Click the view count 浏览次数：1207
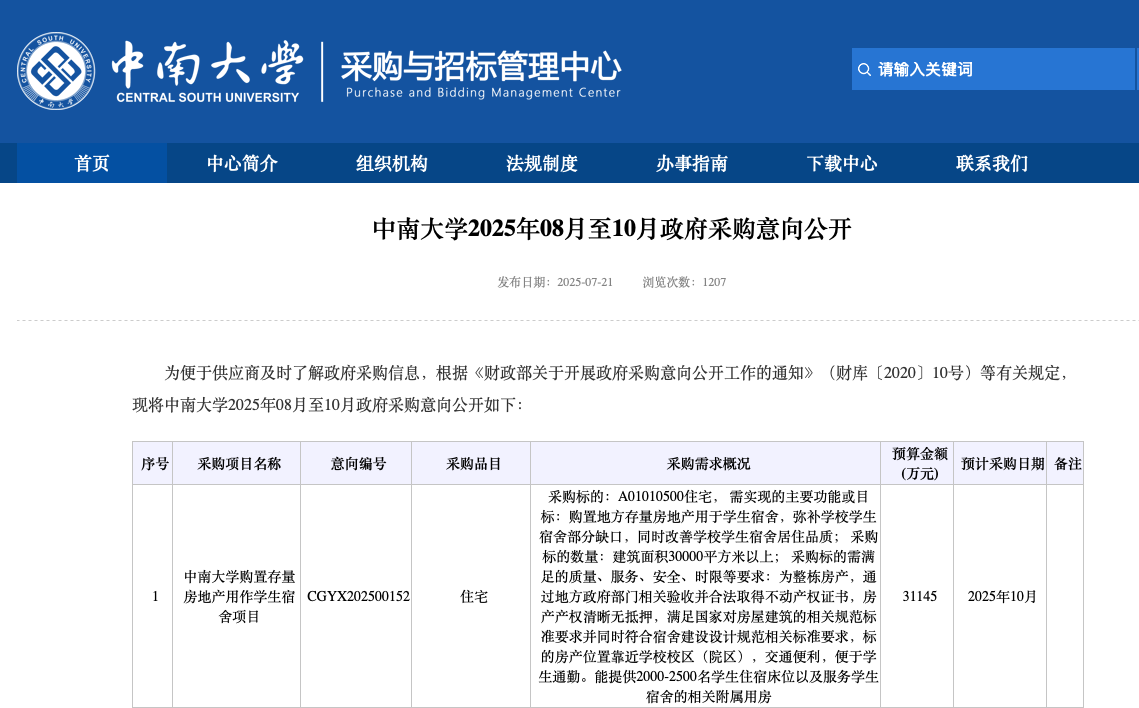 pos(684,282)
